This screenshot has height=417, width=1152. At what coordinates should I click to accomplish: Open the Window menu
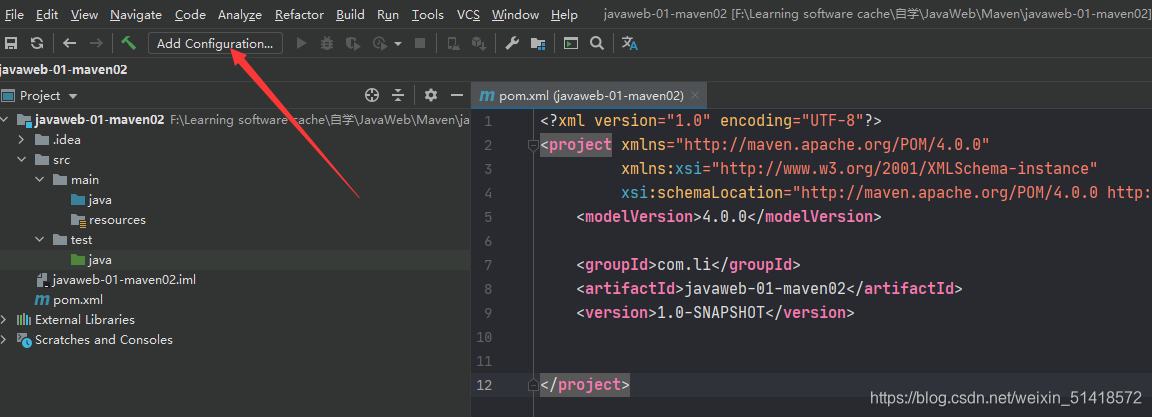coord(515,15)
